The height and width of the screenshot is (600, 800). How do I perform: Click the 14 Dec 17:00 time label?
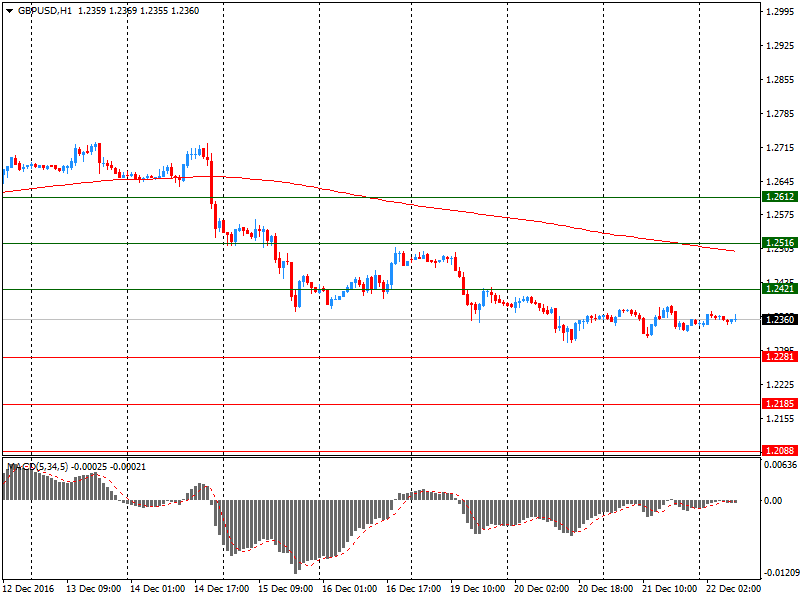point(221,589)
